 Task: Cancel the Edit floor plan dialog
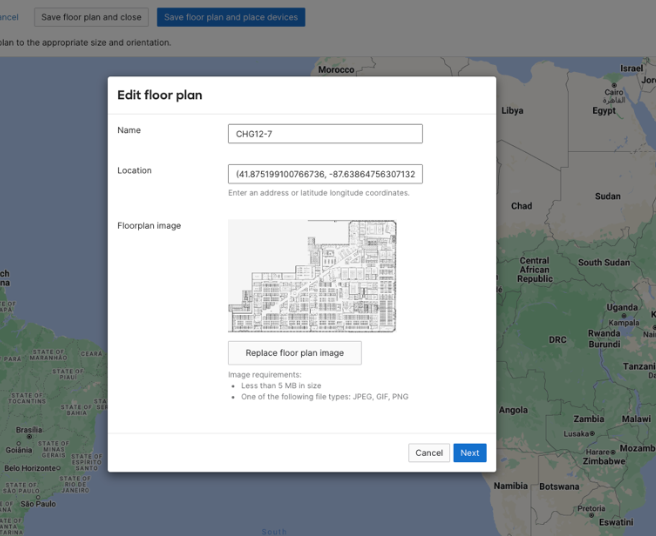pos(428,453)
